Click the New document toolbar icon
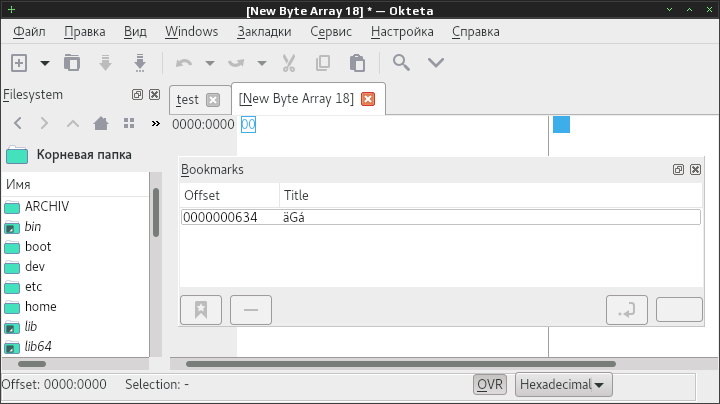This screenshot has width=720, height=404. tap(19, 63)
